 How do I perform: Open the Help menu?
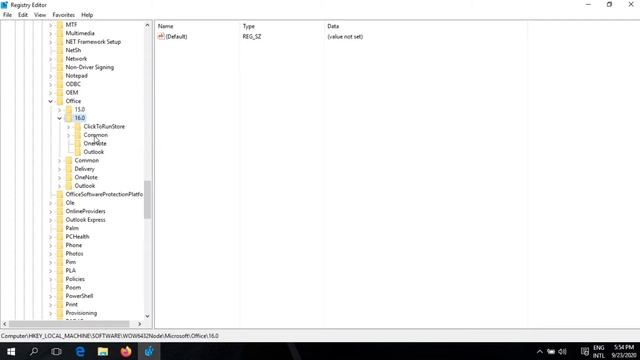coord(87,15)
